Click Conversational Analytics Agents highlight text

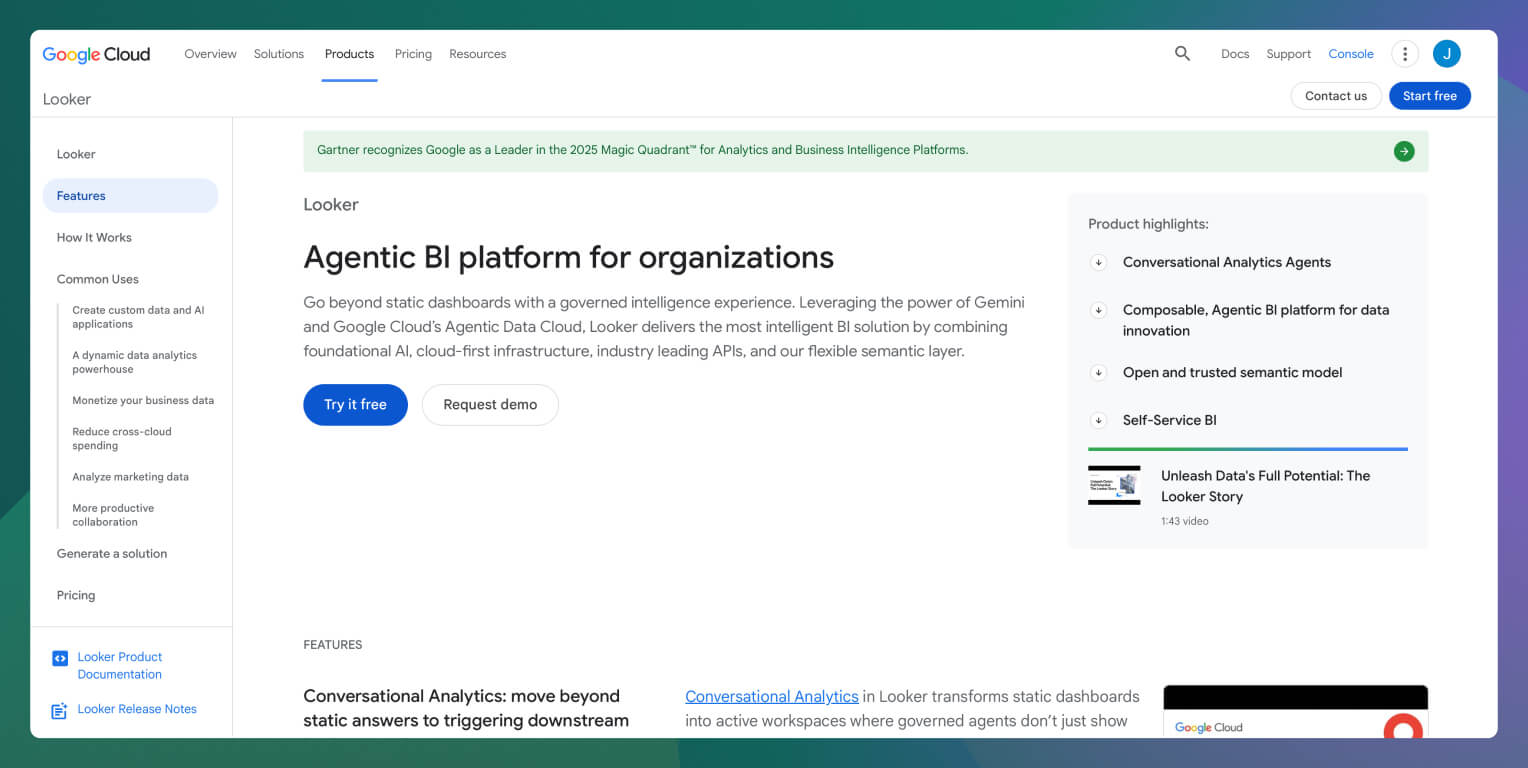click(x=1227, y=262)
